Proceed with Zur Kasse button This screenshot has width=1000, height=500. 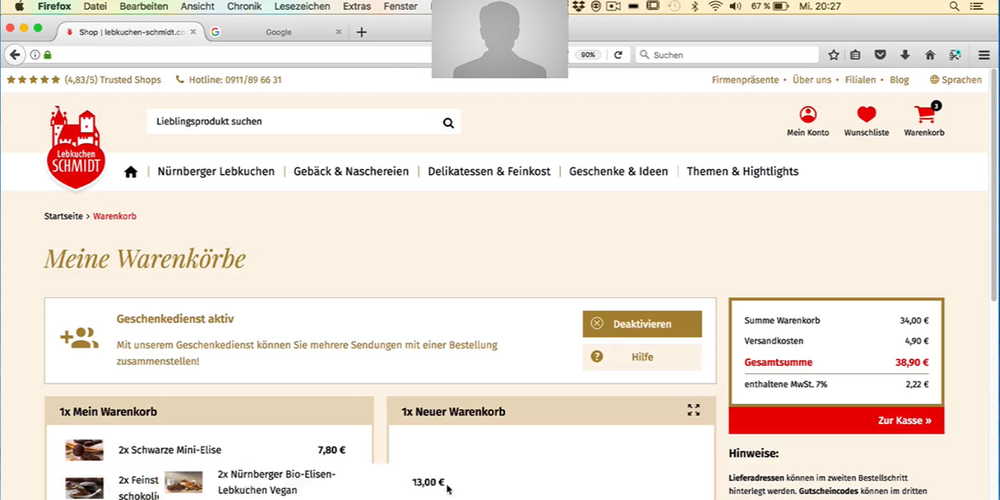tap(836, 421)
